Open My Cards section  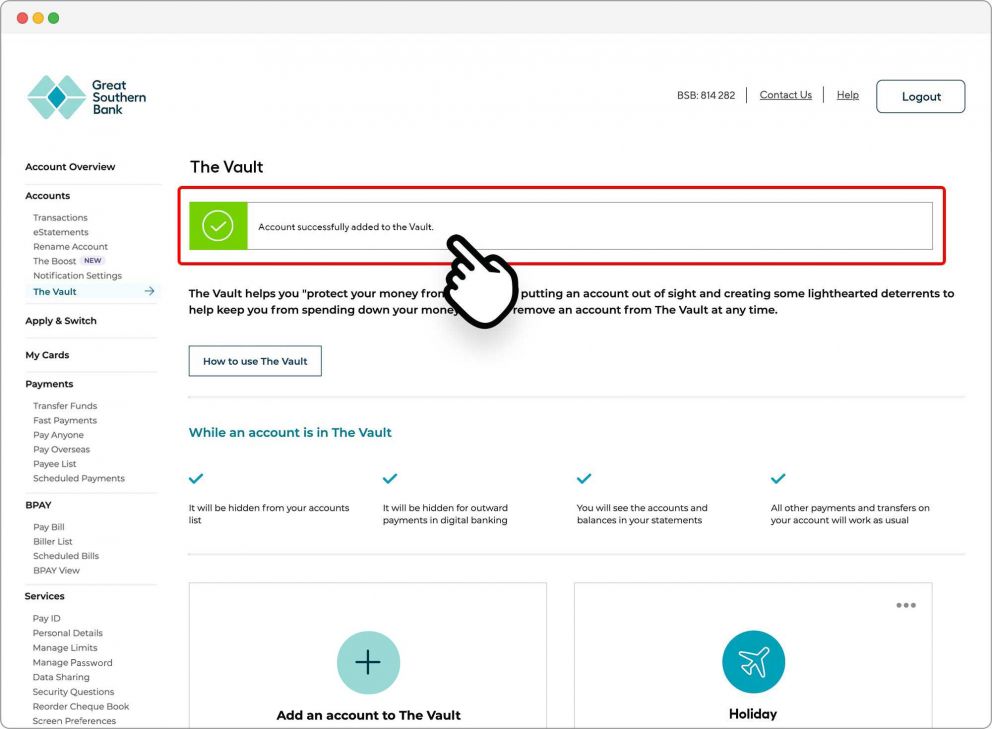[x=47, y=355]
